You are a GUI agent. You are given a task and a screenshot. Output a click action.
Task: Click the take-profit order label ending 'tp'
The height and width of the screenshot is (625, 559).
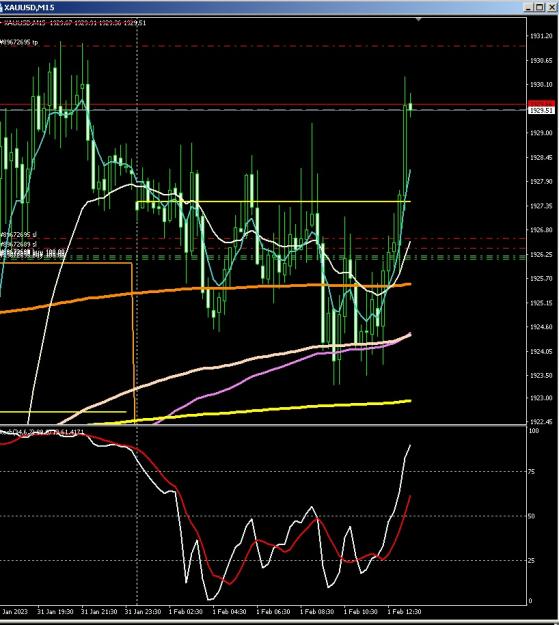click(x=19, y=42)
